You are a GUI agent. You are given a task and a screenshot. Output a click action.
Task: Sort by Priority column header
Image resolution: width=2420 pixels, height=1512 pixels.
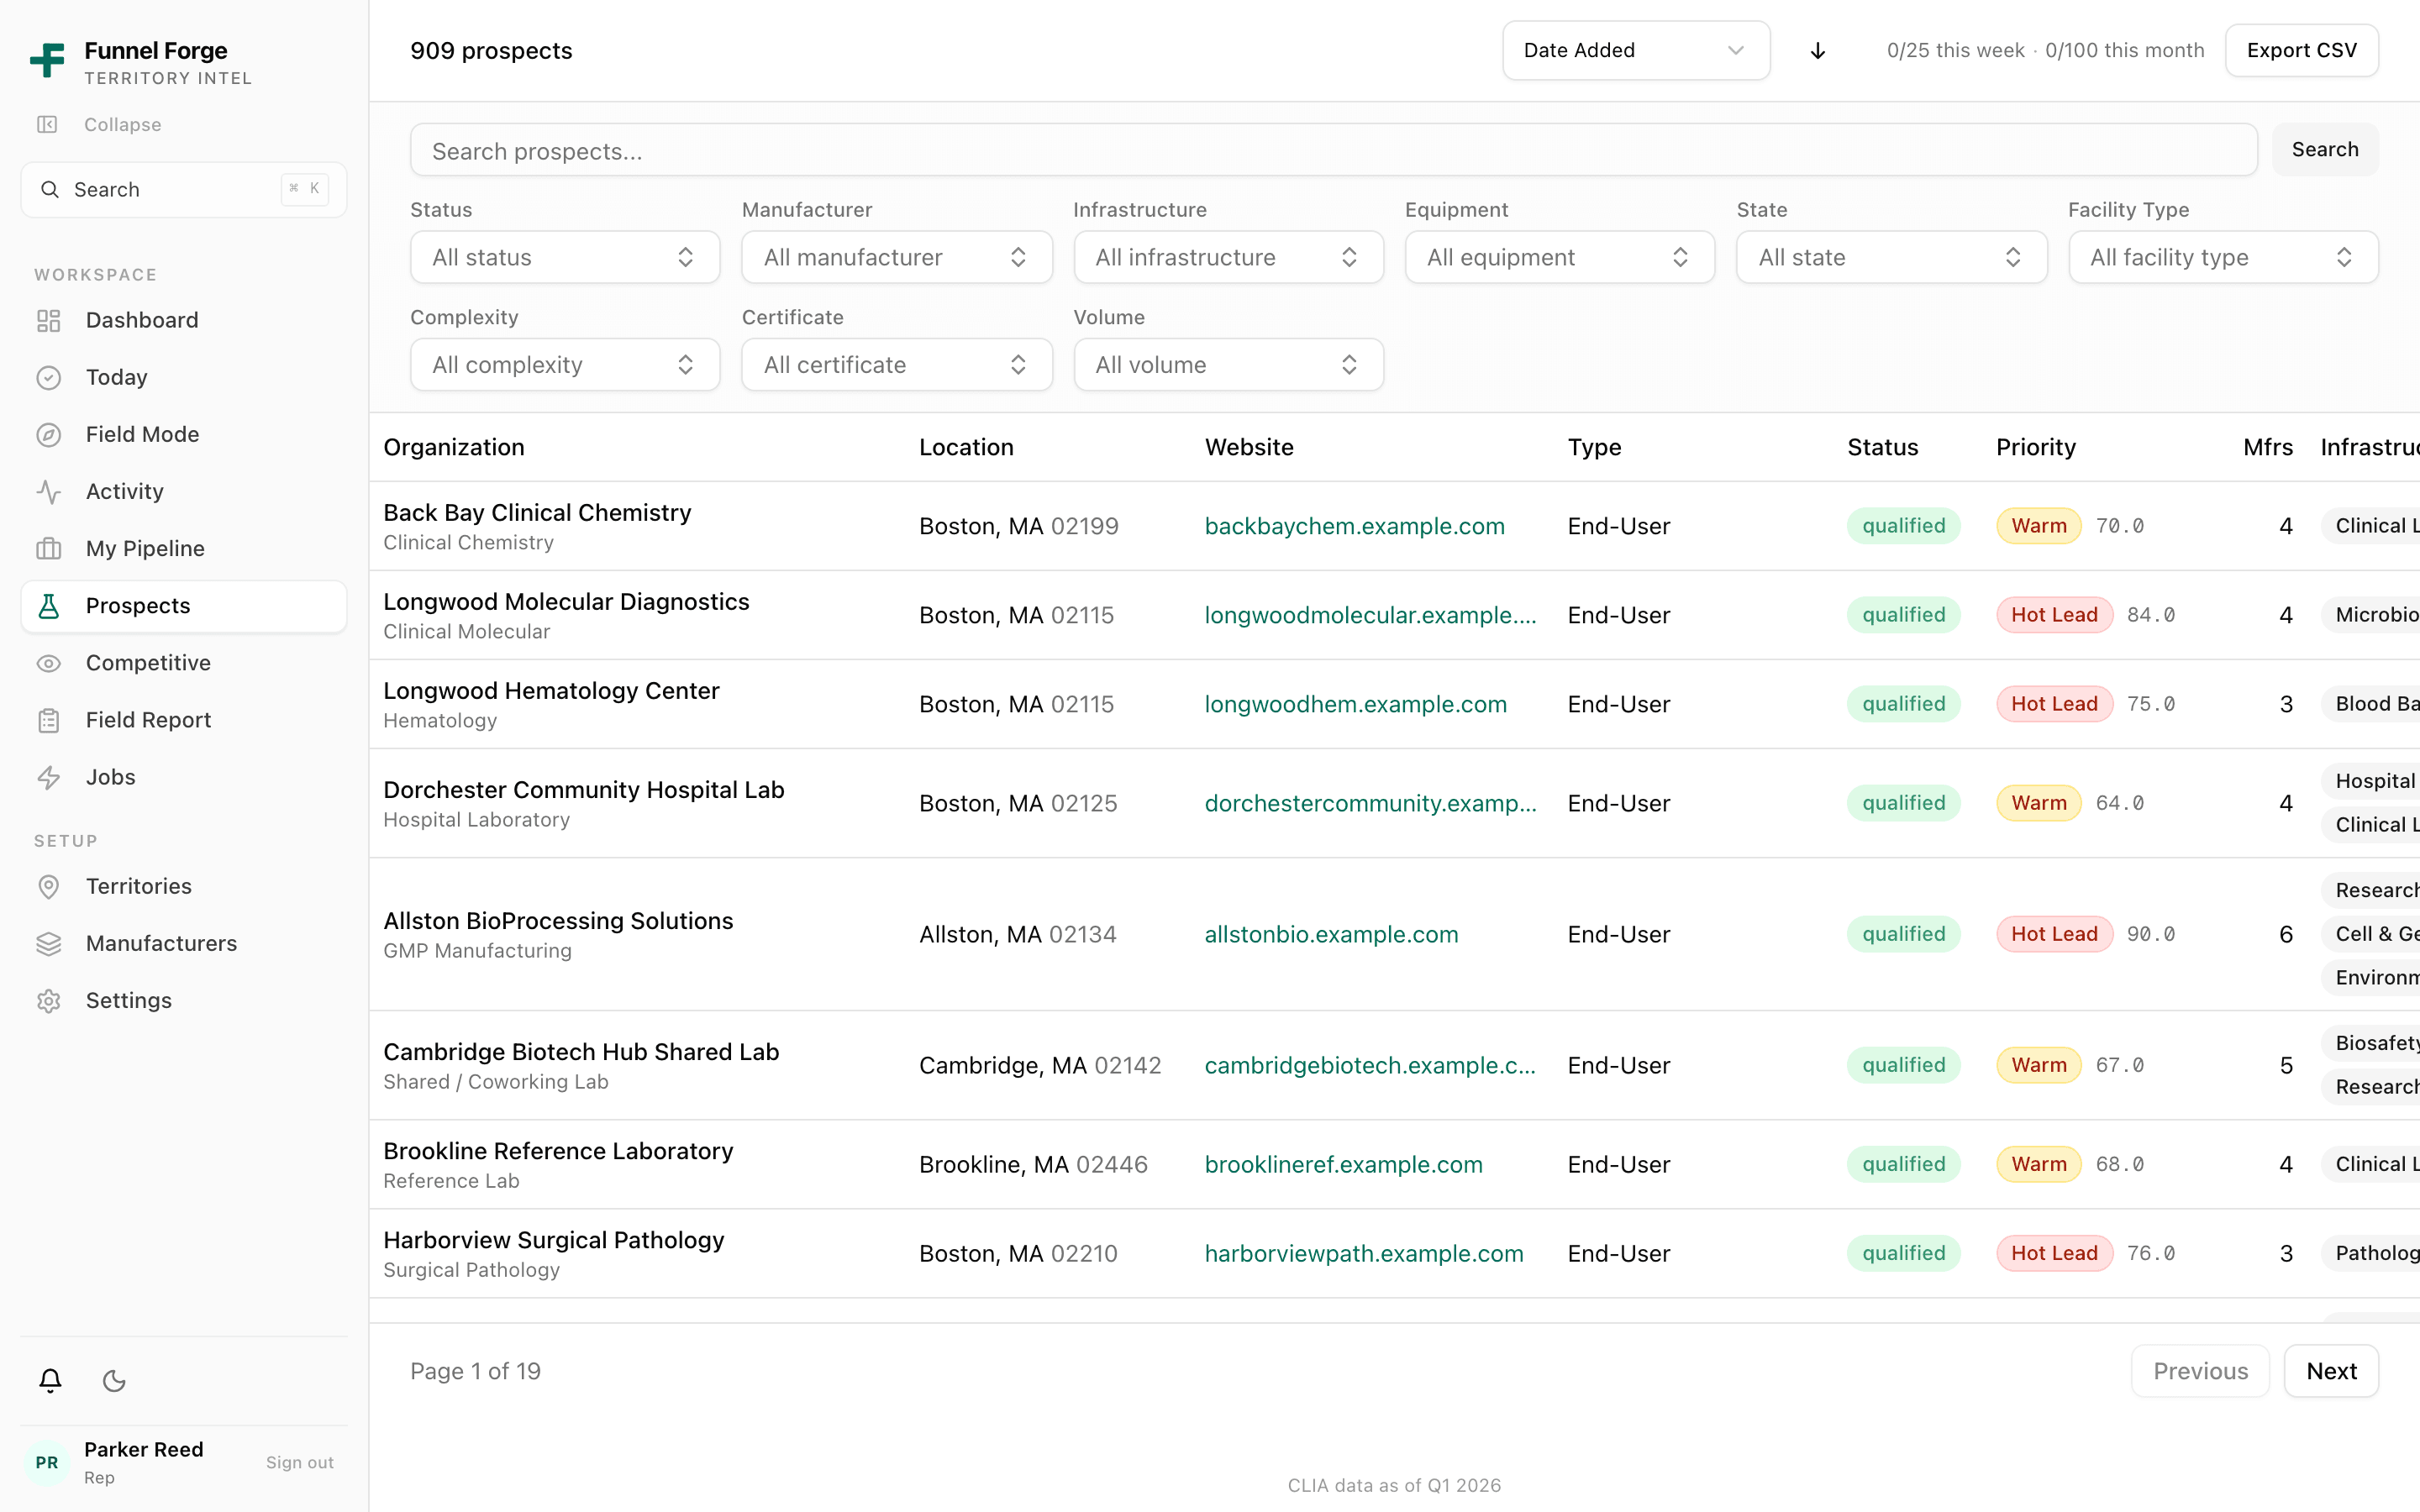click(x=2035, y=447)
